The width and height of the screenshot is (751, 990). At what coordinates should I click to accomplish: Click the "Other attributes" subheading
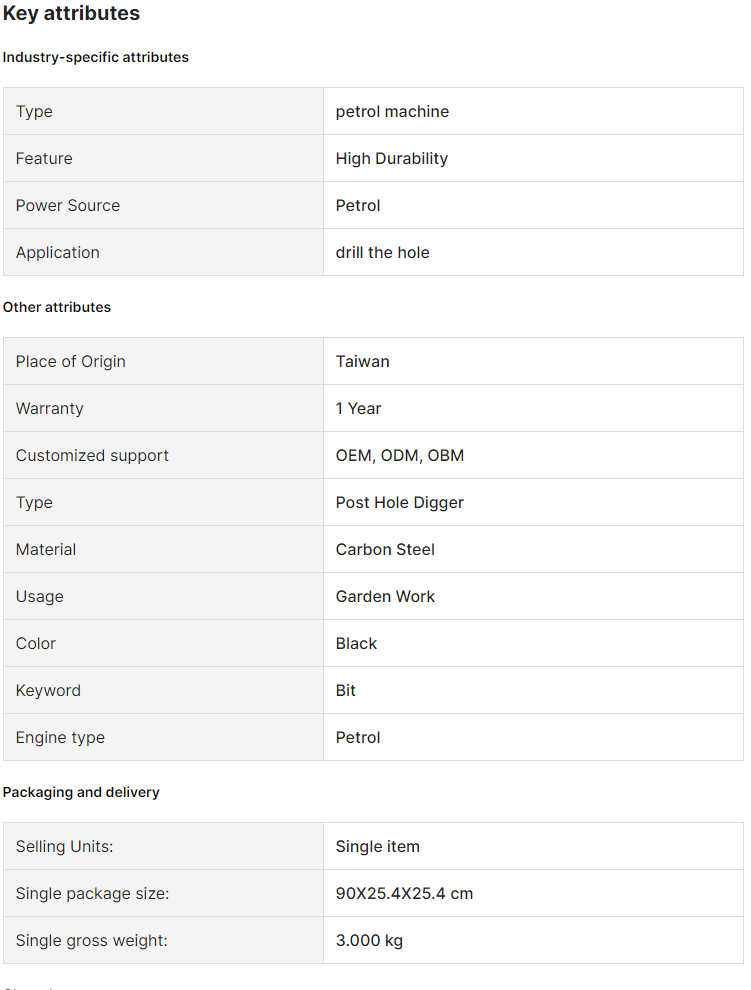[57, 307]
